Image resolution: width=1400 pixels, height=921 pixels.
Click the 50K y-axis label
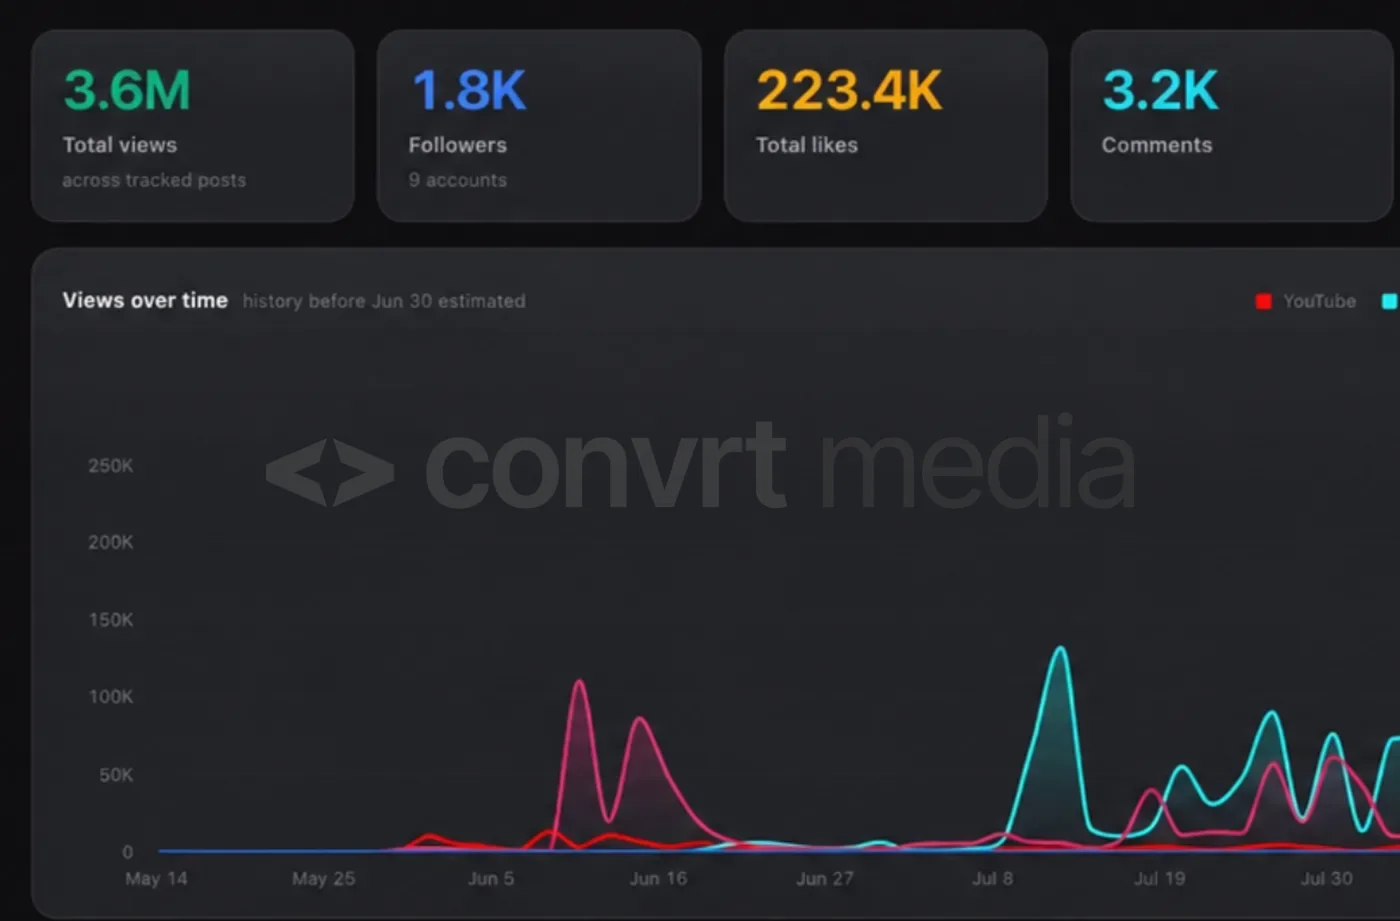(116, 775)
